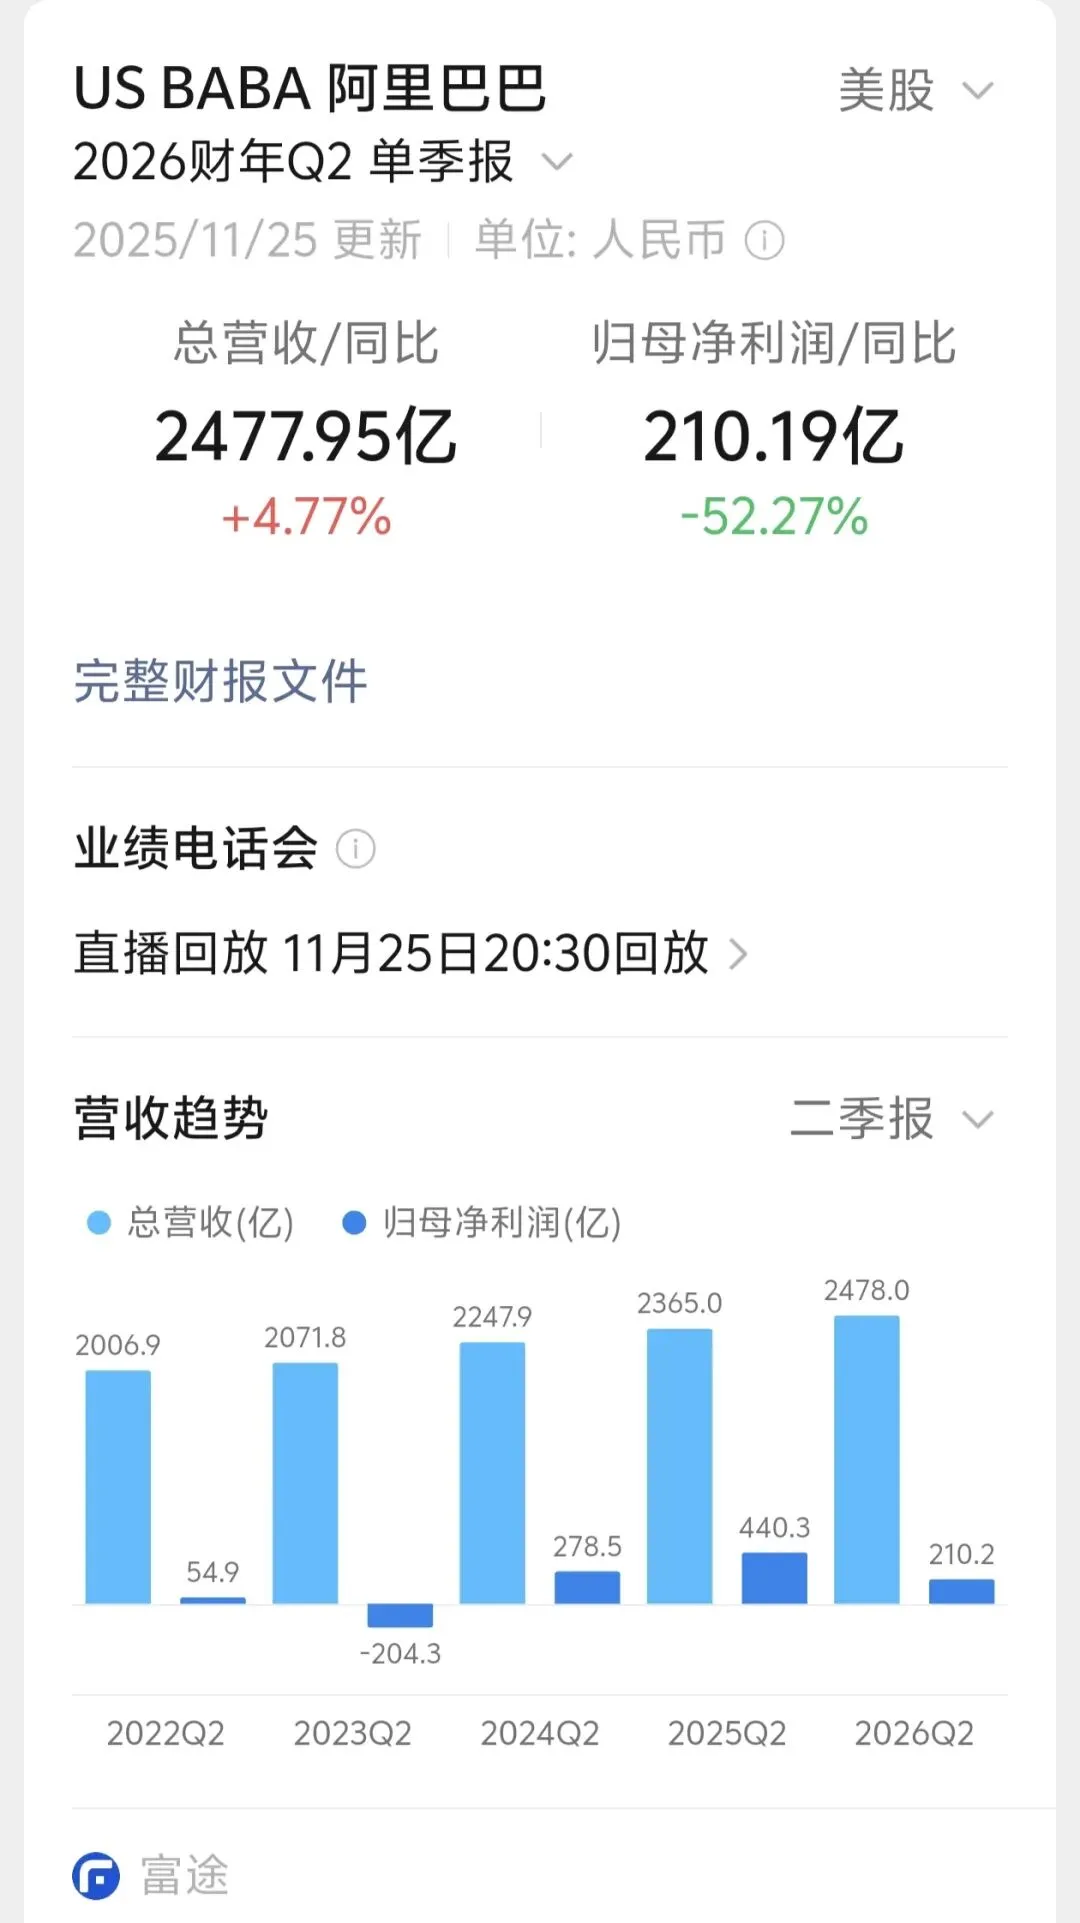Select the 2022Q2 revenue bar 2006.9
Image resolution: width=1080 pixels, height=1923 pixels.
click(118, 1487)
